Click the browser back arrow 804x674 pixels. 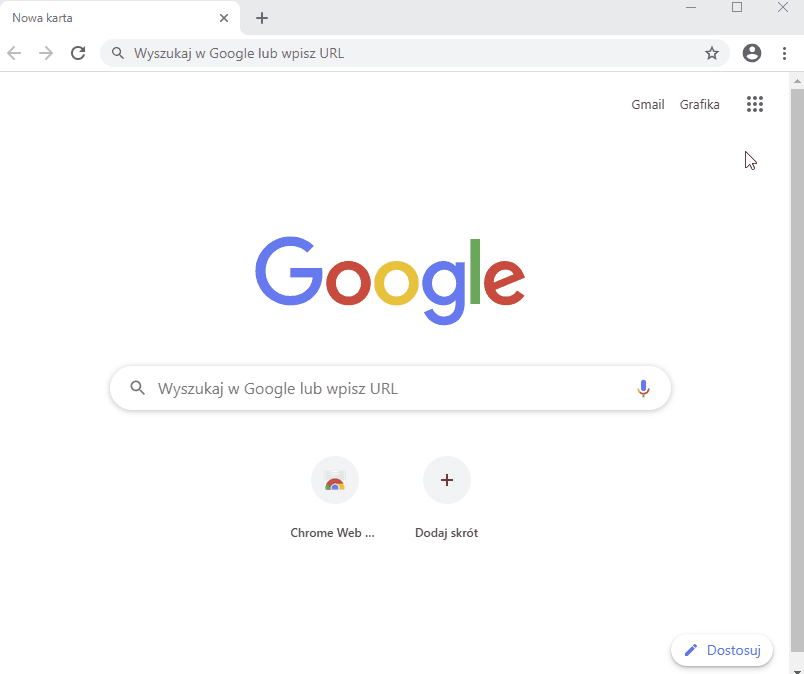pyautogui.click(x=14, y=53)
